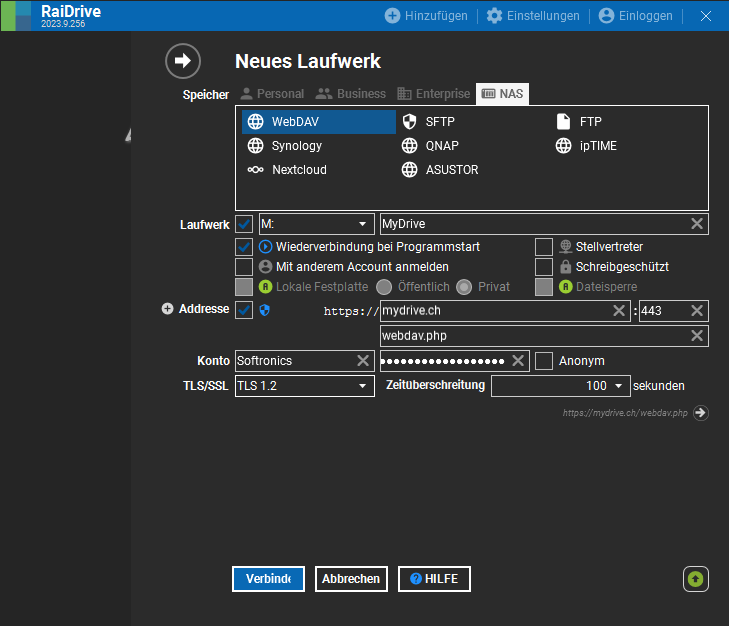Toggle Wiederverbindung bei Programmstart checkbox

[x=244, y=247]
